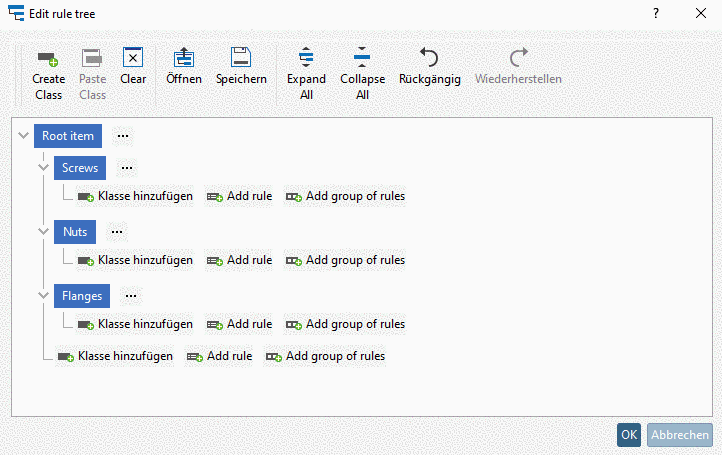Collapse the Screws class chevron
The image size is (722, 455).
(44, 167)
